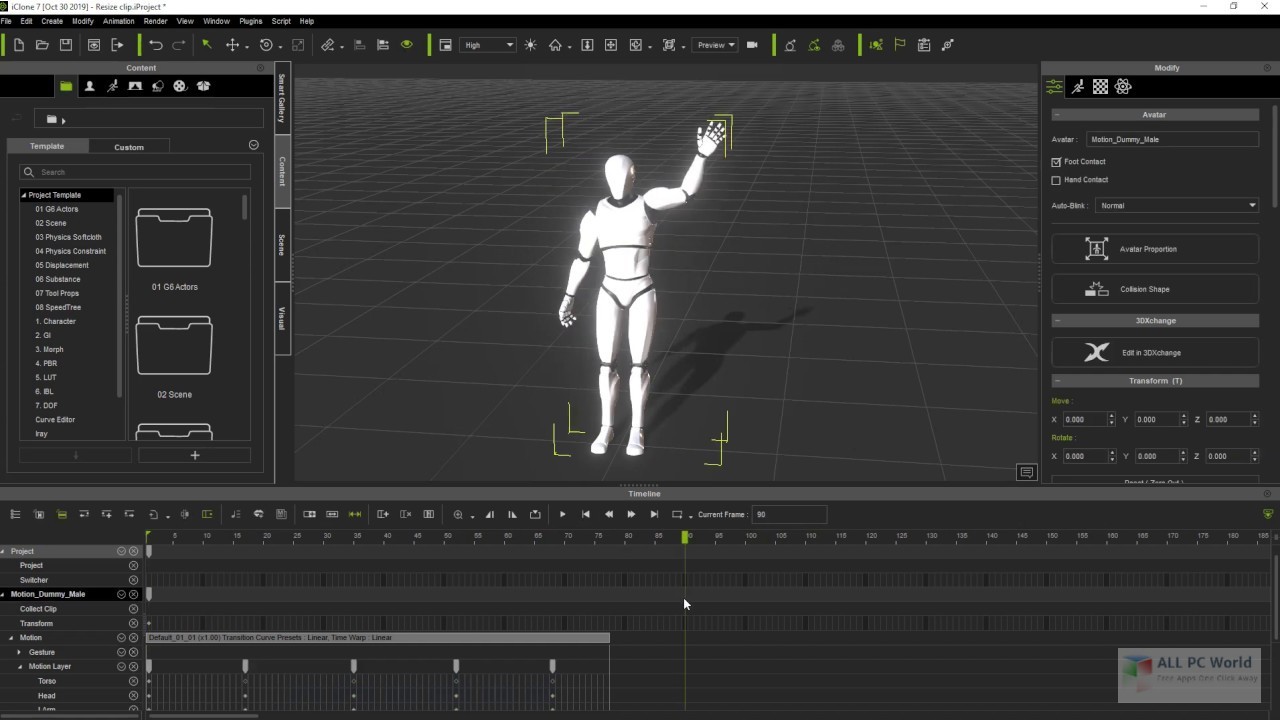Open the Visual side tab
This screenshot has width=1280, height=720.
tap(282, 318)
